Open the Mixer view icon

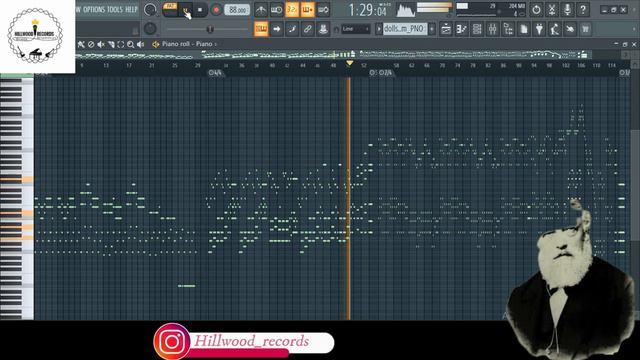pos(493,29)
